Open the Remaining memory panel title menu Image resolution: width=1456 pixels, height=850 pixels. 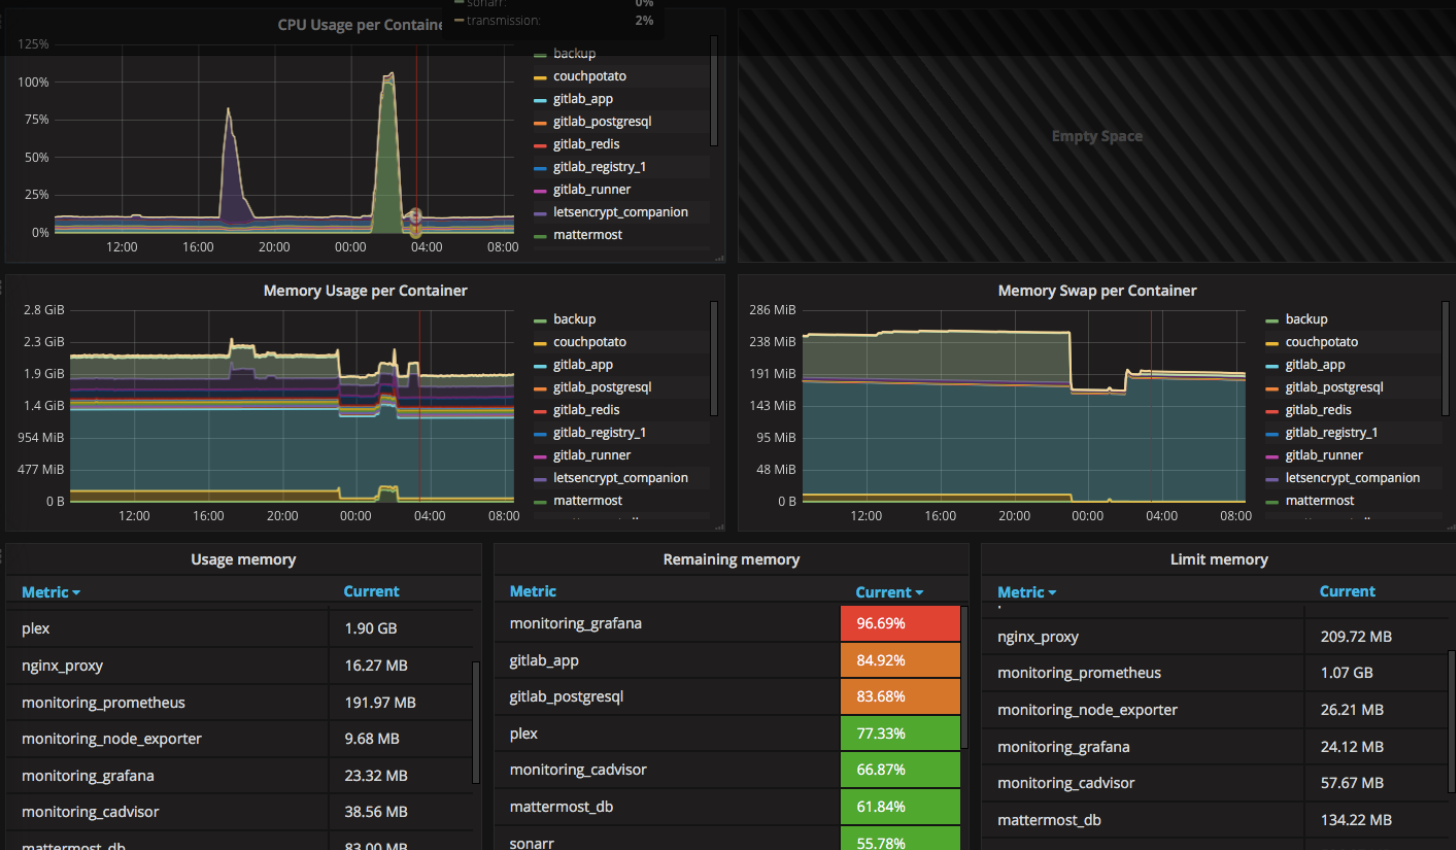[731, 559]
